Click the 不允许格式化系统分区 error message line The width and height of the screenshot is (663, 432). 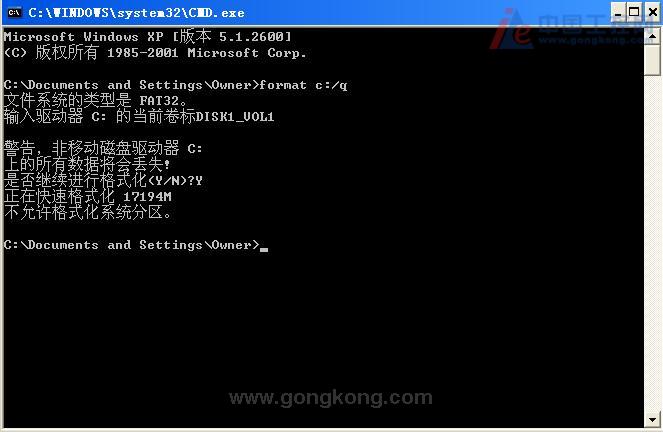[x=87, y=213]
